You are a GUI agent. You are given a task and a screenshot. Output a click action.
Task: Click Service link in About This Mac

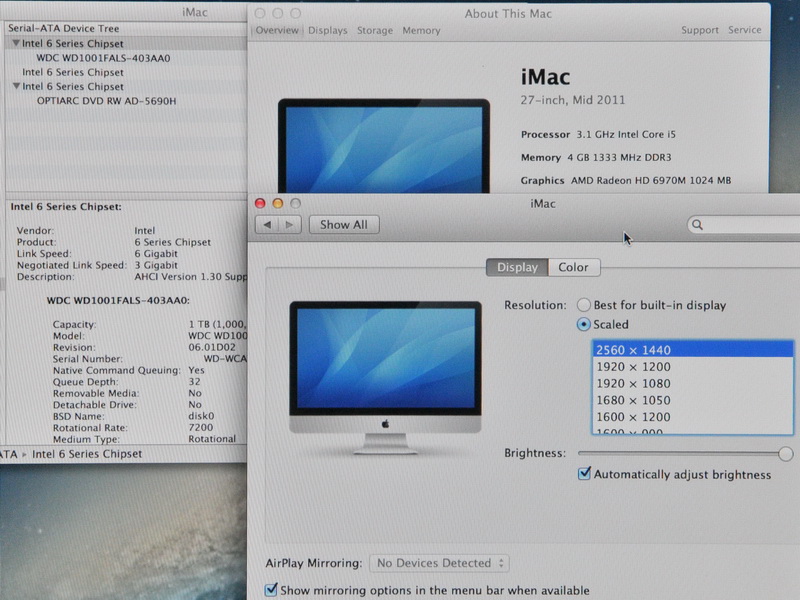tap(744, 30)
